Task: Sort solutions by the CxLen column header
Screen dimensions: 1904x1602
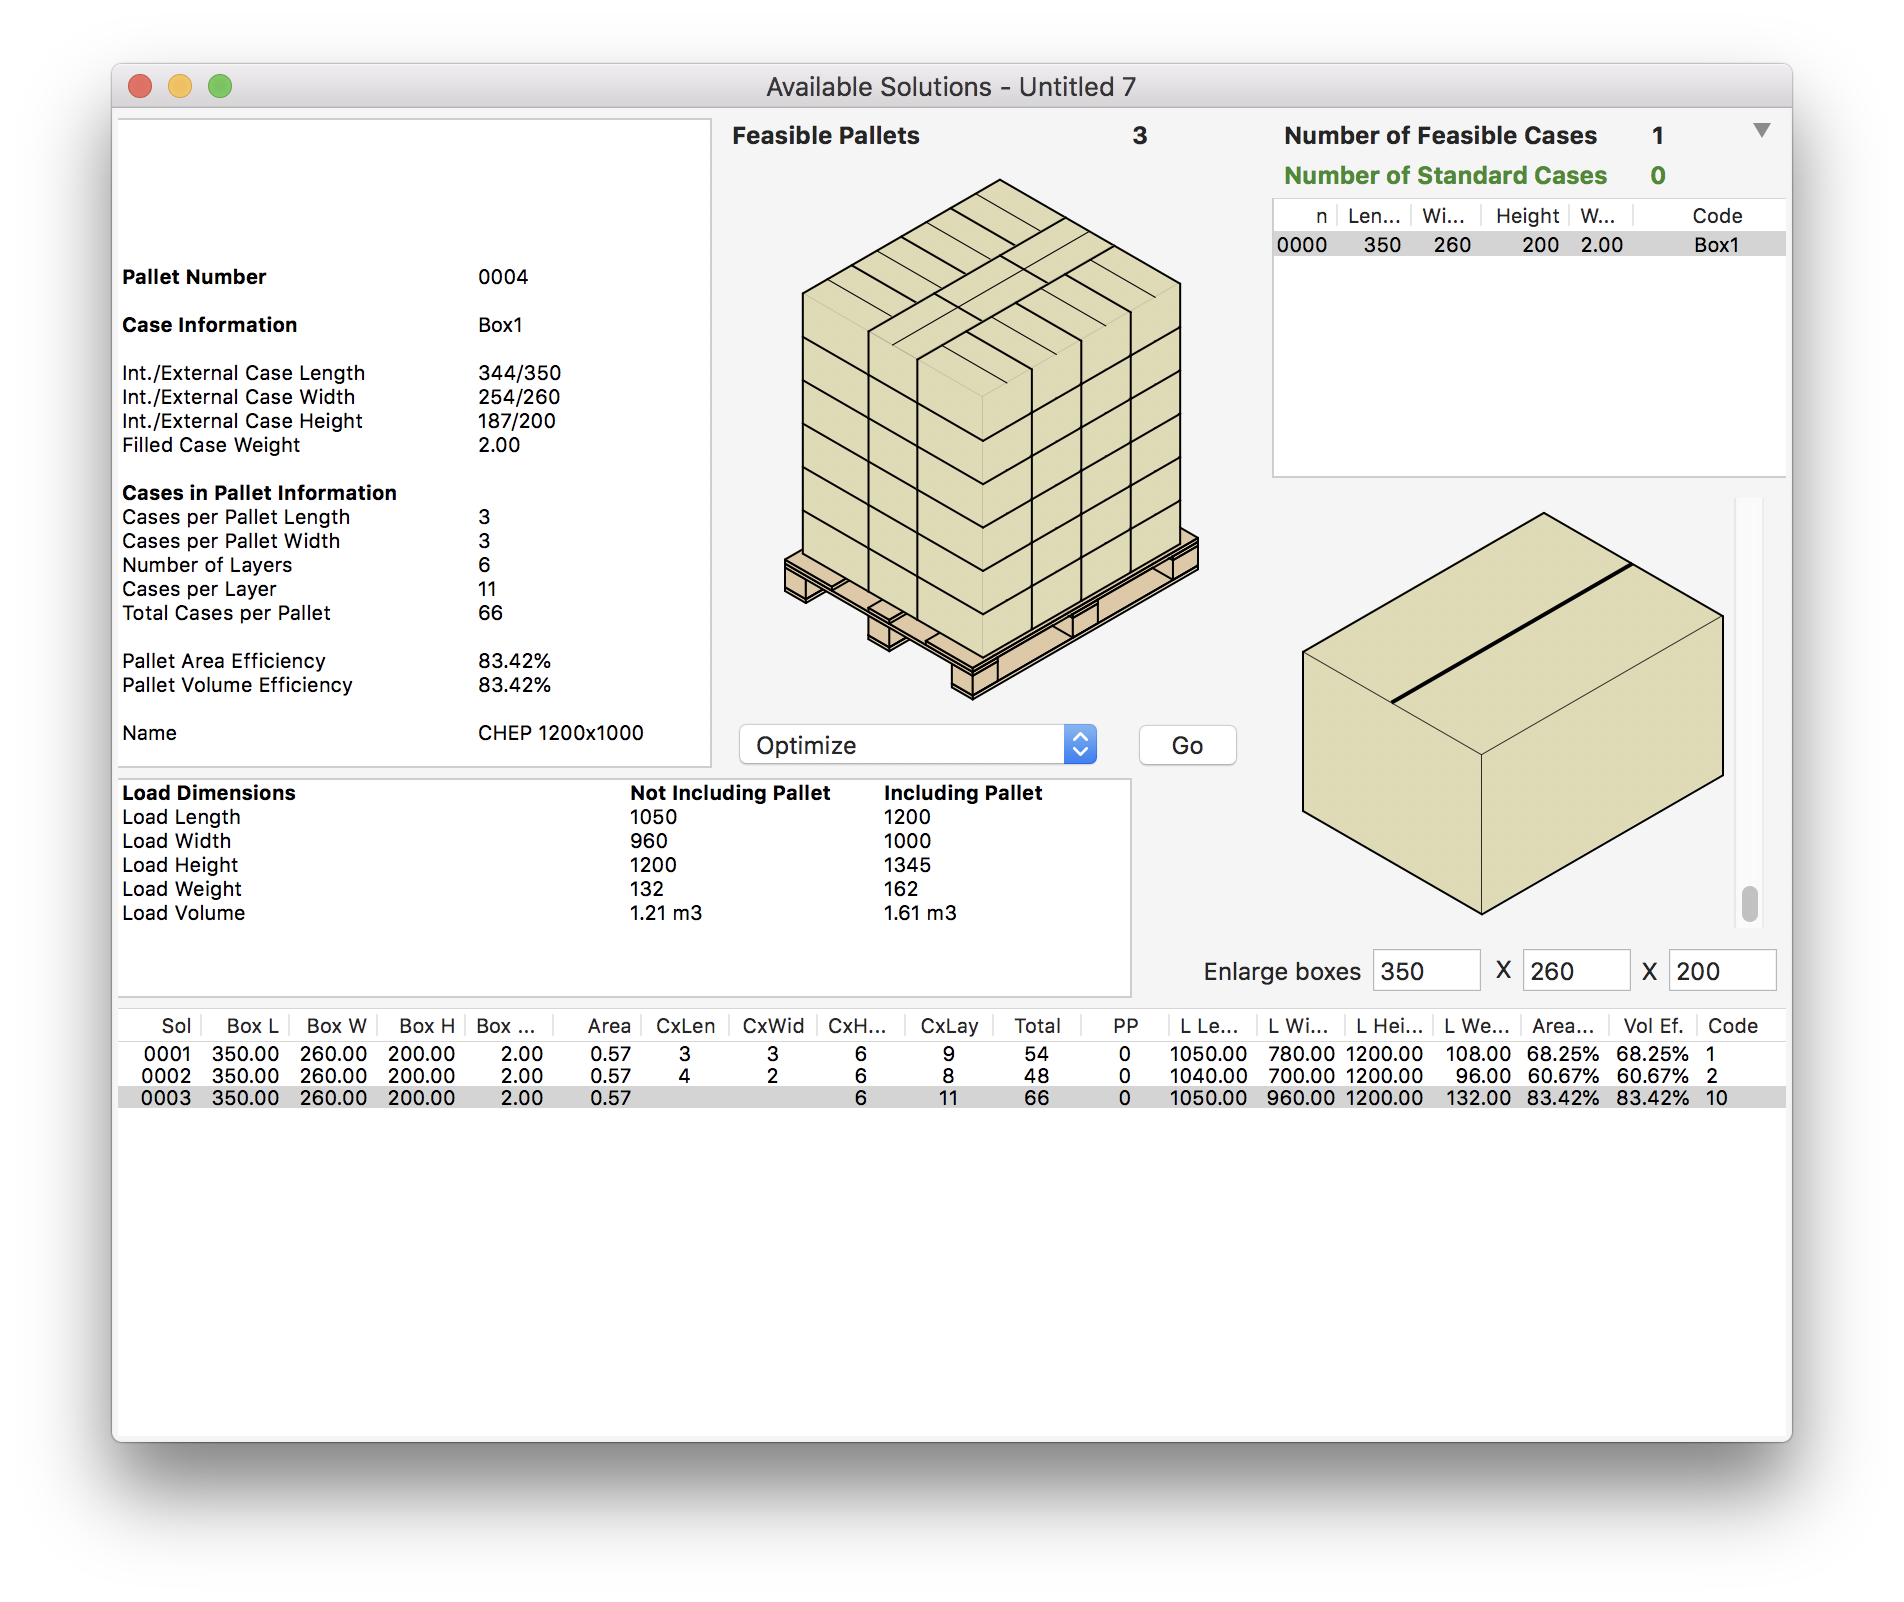Action: click(x=685, y=1026)
